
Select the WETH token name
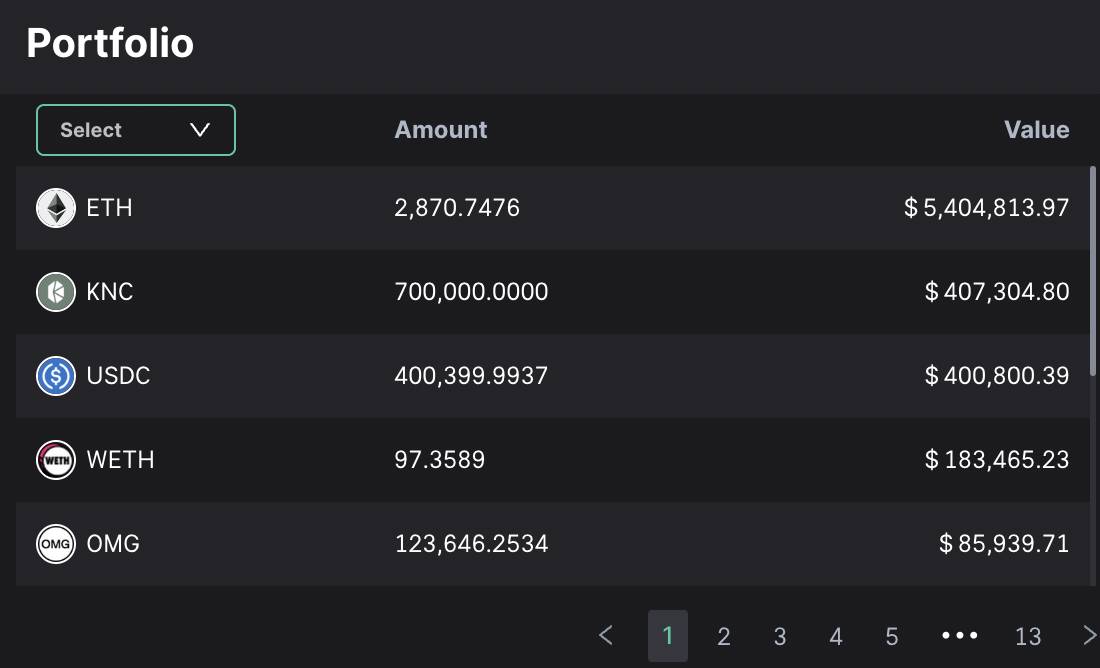point(121,460)
